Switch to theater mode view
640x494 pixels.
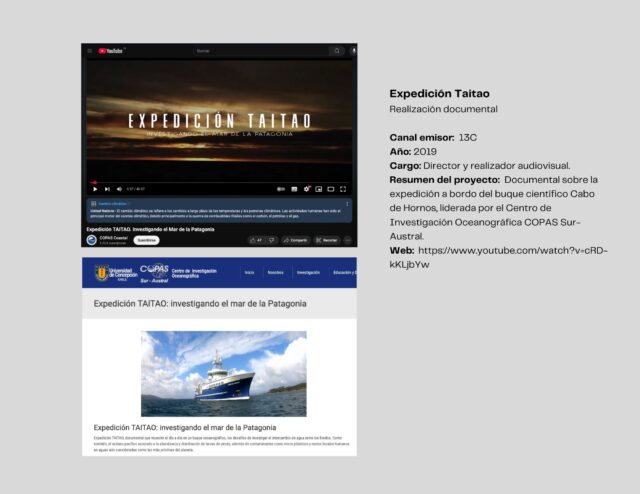pos(330,189)
